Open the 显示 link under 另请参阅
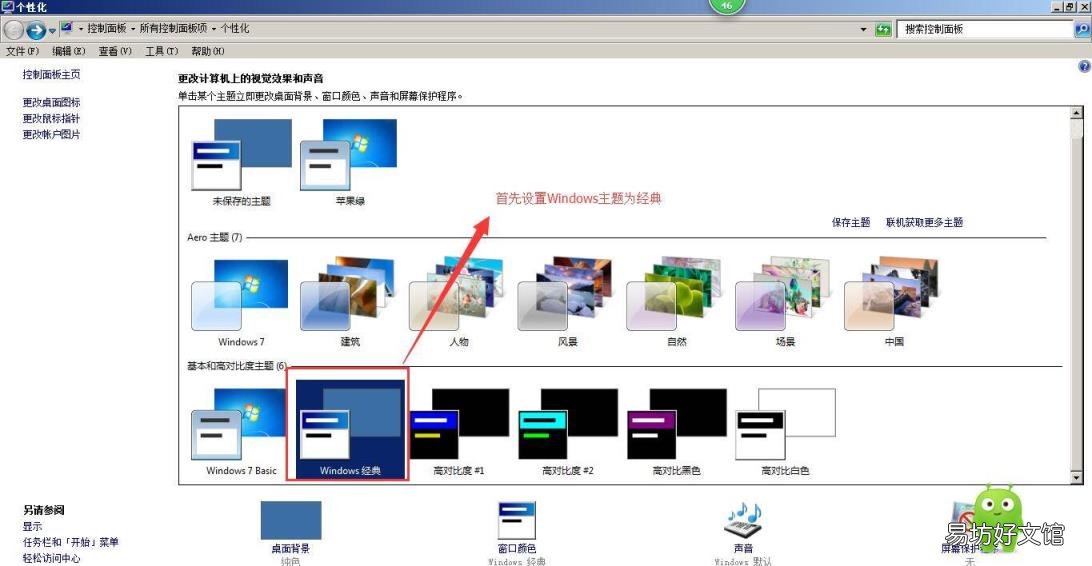 (32, 526)
